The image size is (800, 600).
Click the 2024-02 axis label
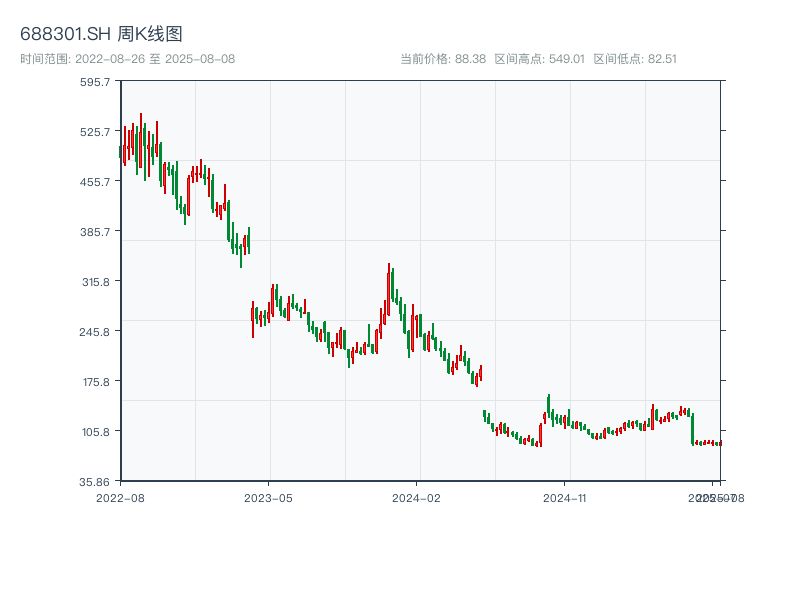[x=416, y=496]
